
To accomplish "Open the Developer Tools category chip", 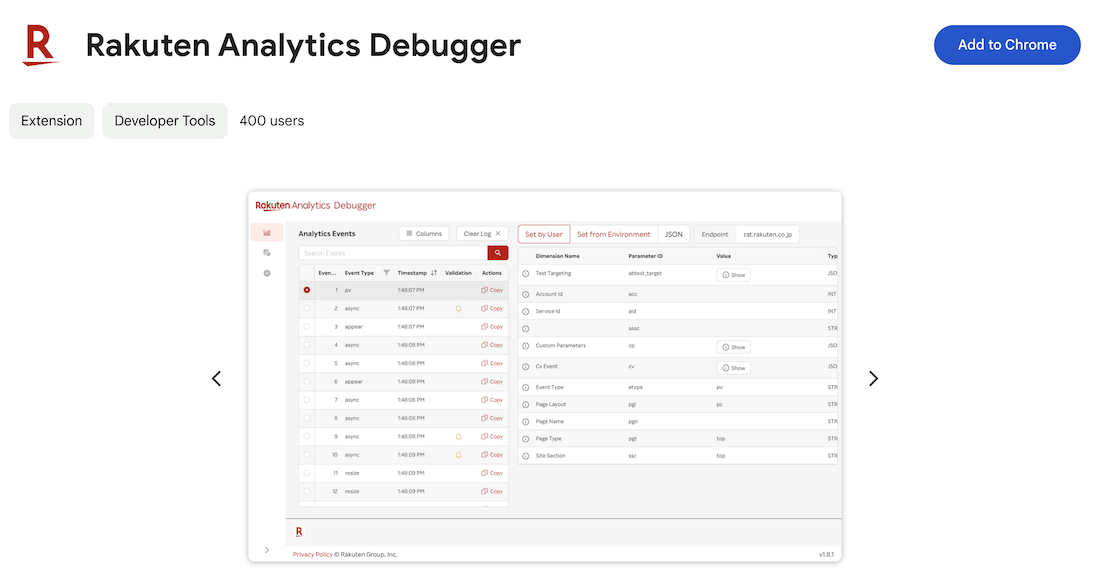I will (165, 121).
